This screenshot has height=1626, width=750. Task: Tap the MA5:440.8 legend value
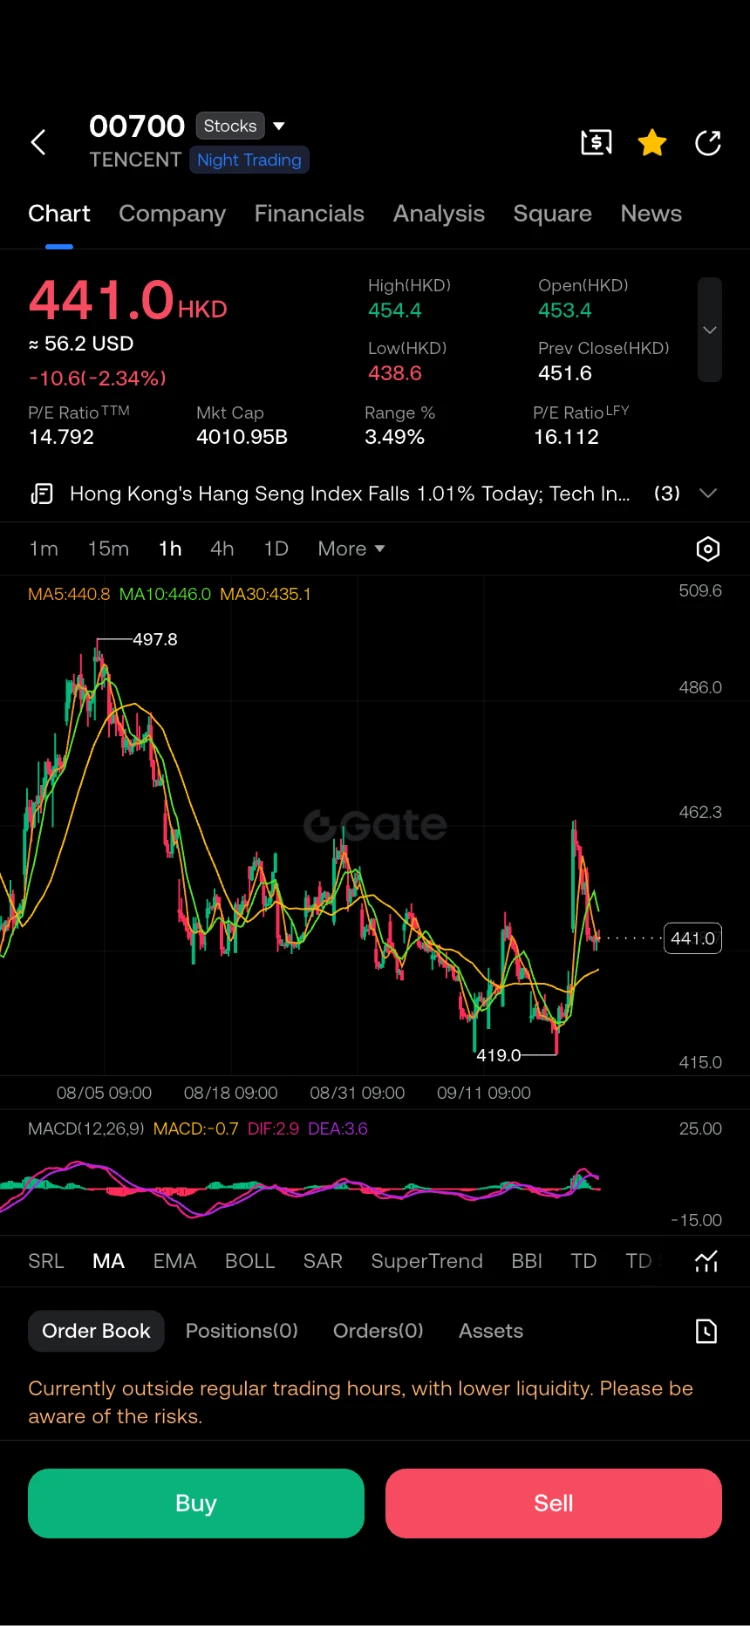69,594
